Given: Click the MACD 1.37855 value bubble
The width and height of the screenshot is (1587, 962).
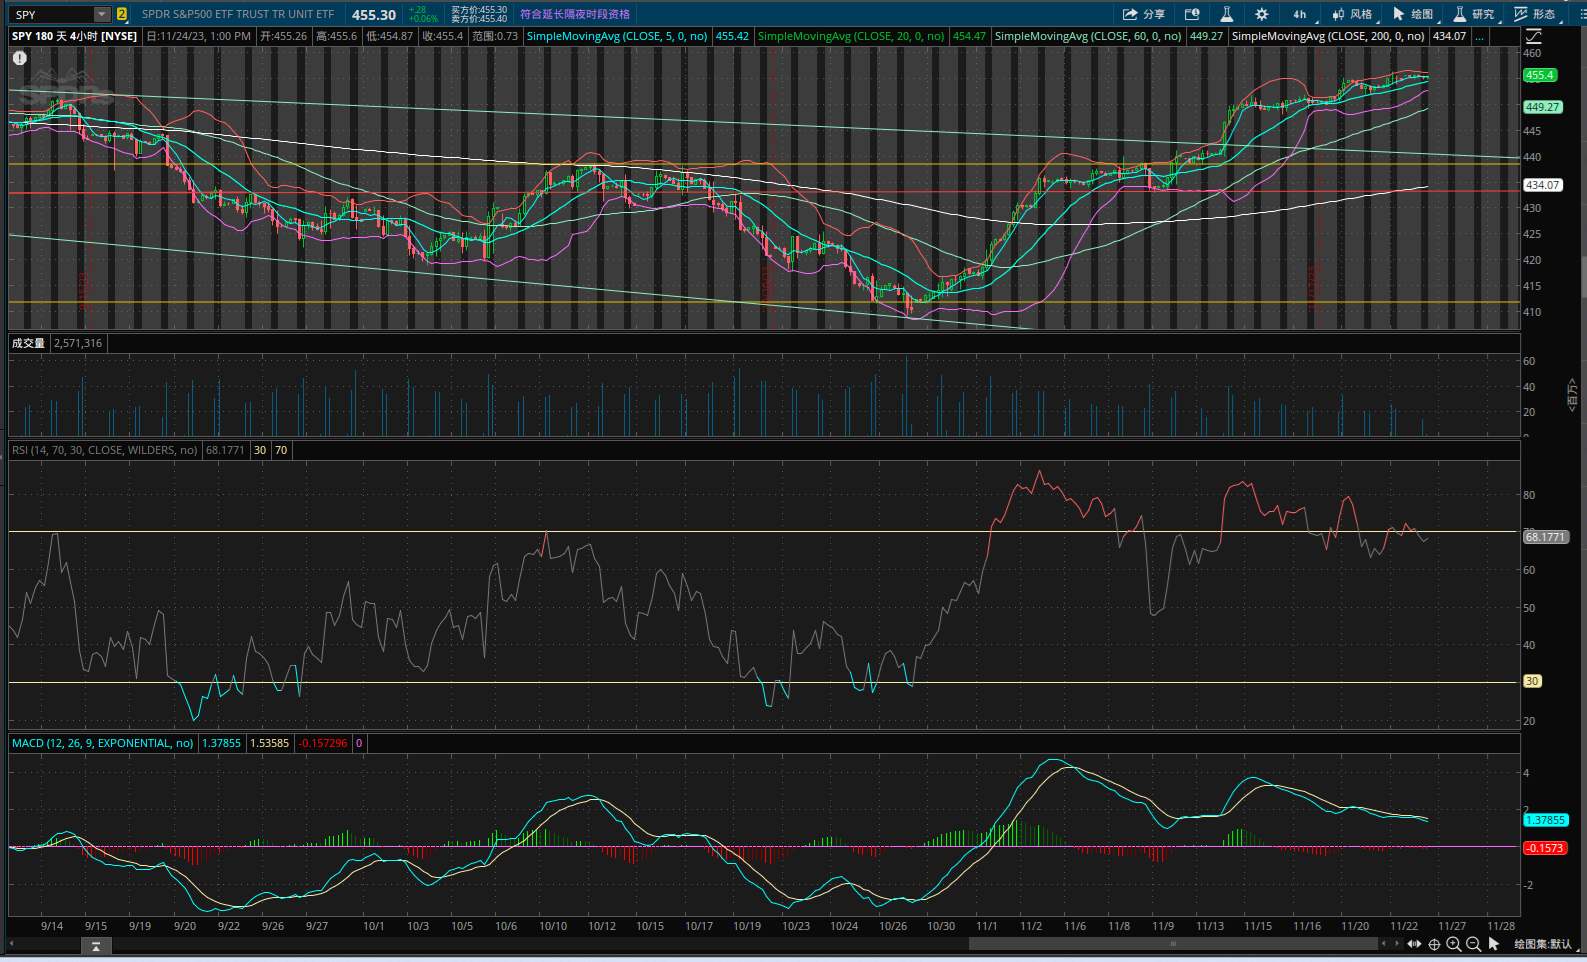Looking at the screenshot, I should click(x=1545, y=820).
